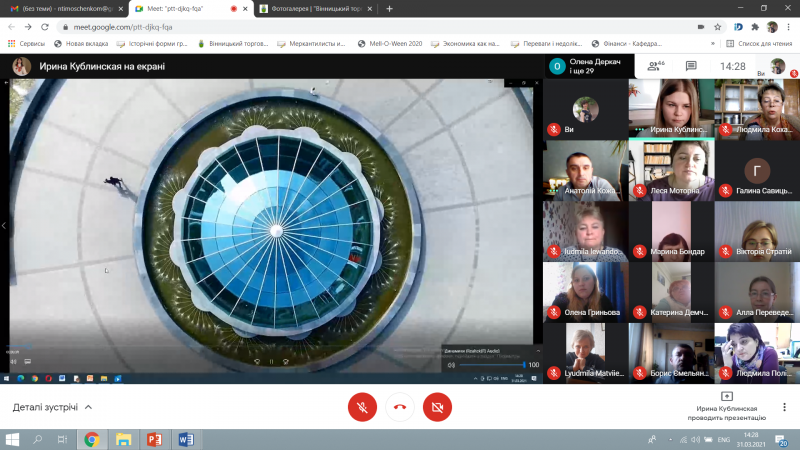This screenshot has height=450, width=800.
Task: Select Борис Ємельян video tile
Action: click(671, 353)
